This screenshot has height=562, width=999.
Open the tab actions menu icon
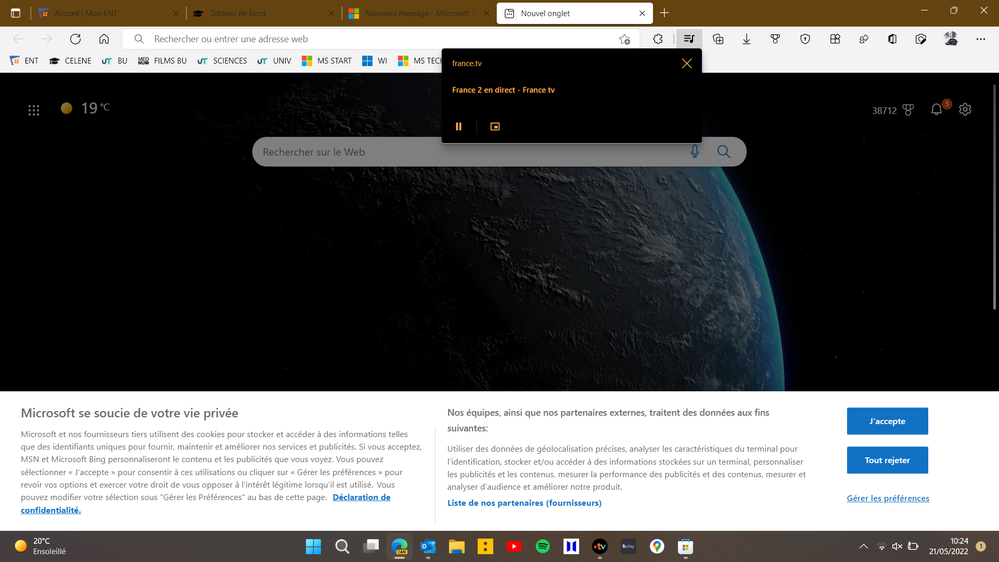point(16,13)
